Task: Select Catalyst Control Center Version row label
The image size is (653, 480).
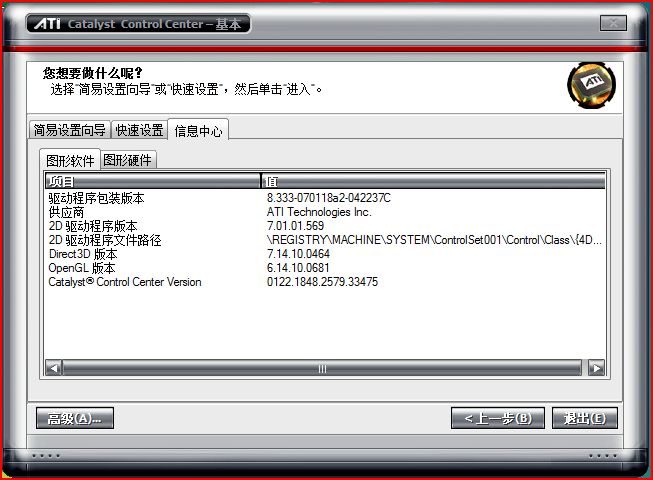Action: coord(125,282)
